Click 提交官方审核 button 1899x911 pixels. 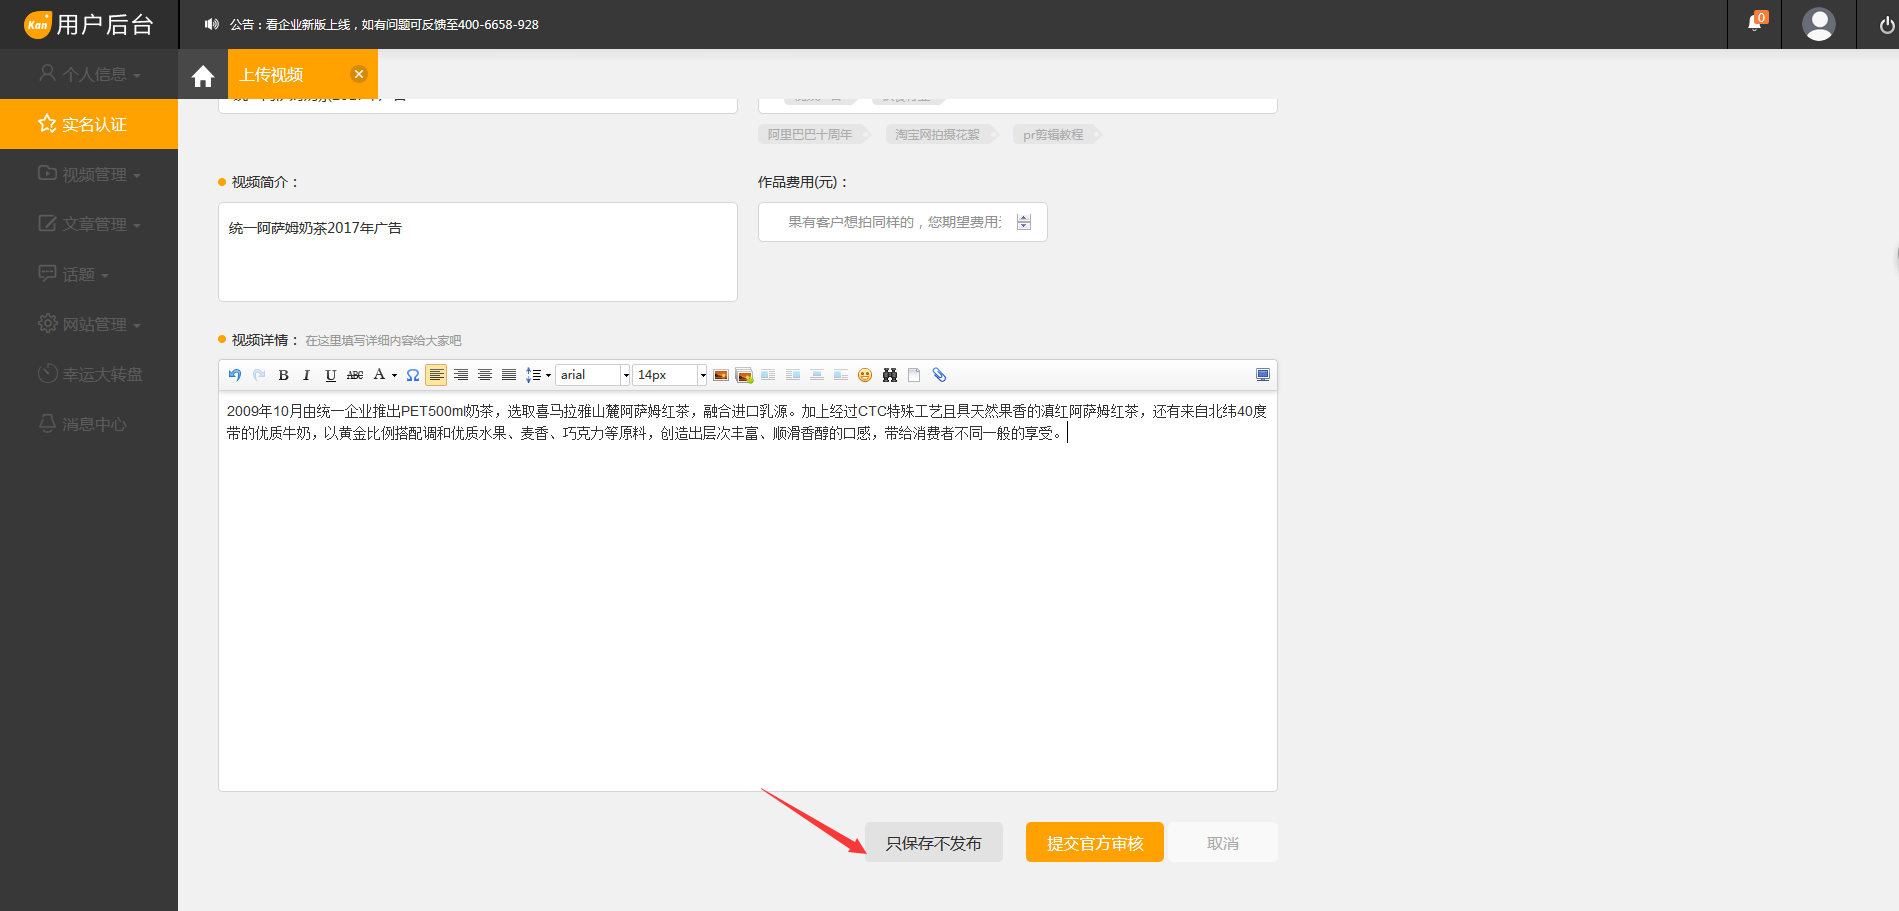[1094, 843]
